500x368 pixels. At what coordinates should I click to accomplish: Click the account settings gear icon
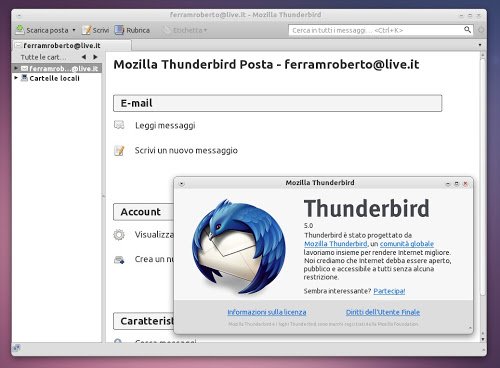[119, 235]
